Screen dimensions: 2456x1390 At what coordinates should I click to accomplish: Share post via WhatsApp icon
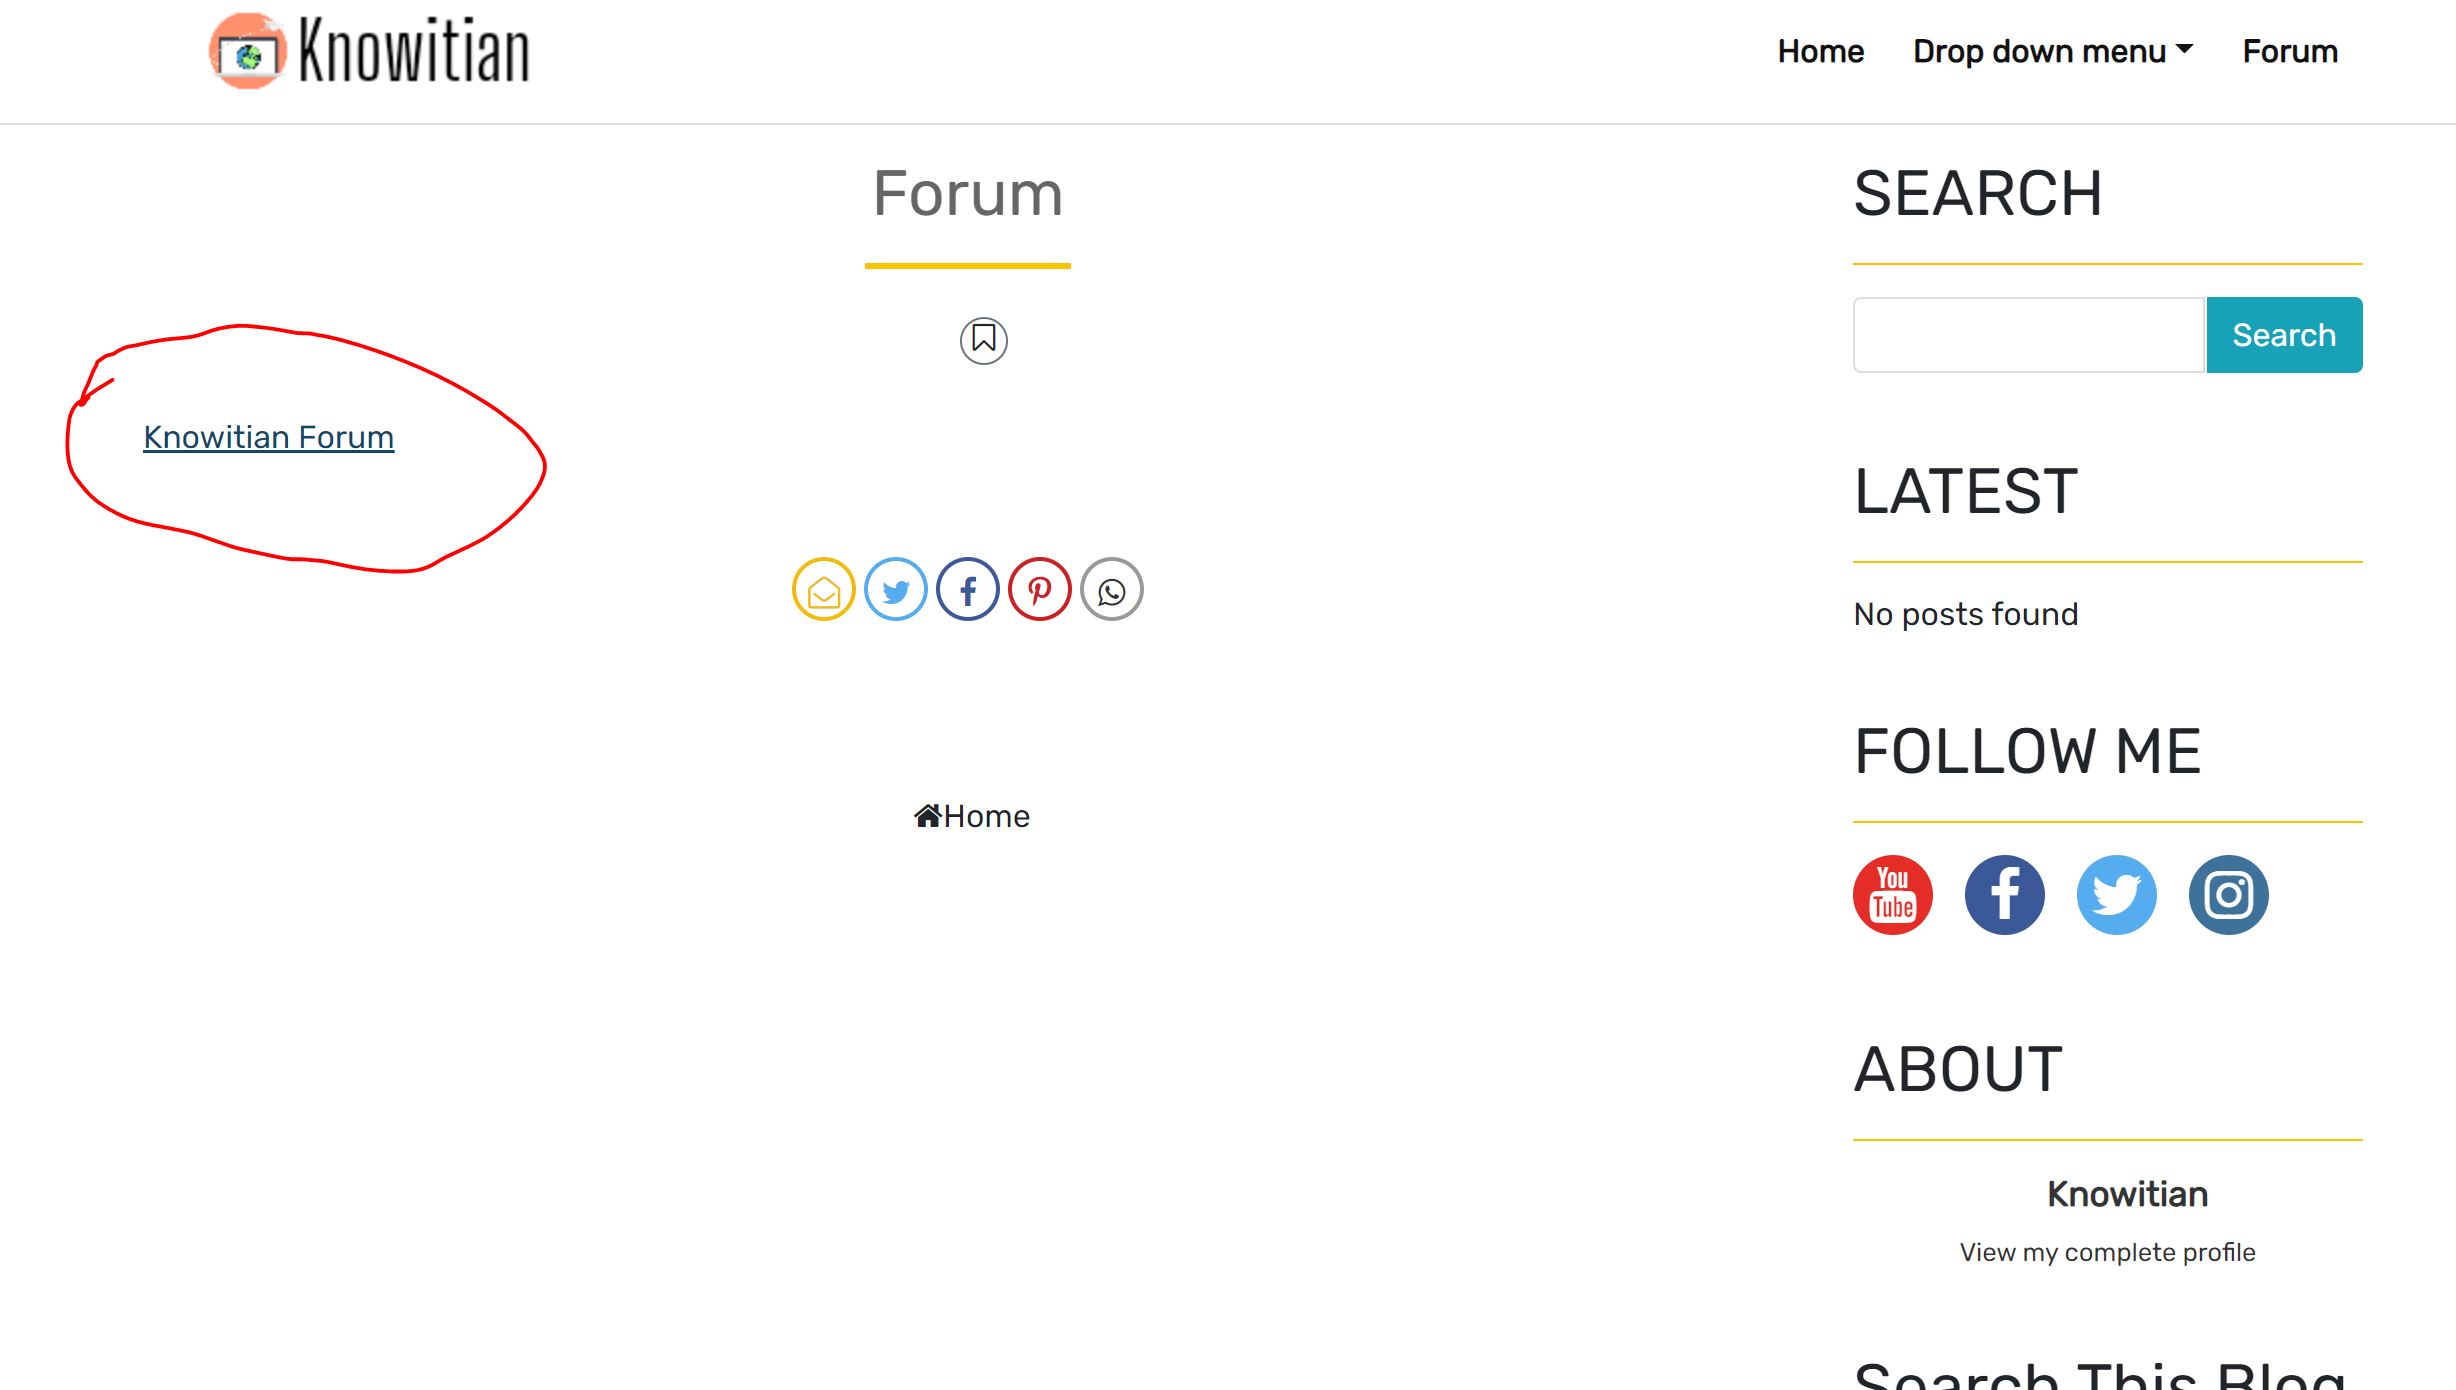(x=1111, y=590)
